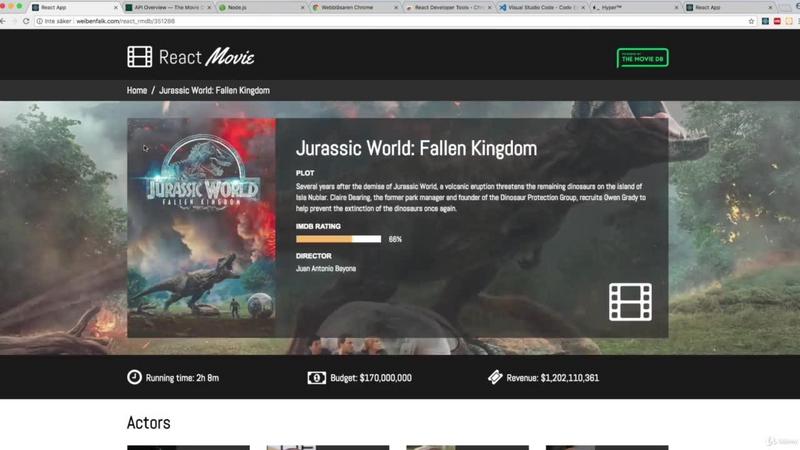Go back using browser back arrow
The image size is (800, 450).
4,21
